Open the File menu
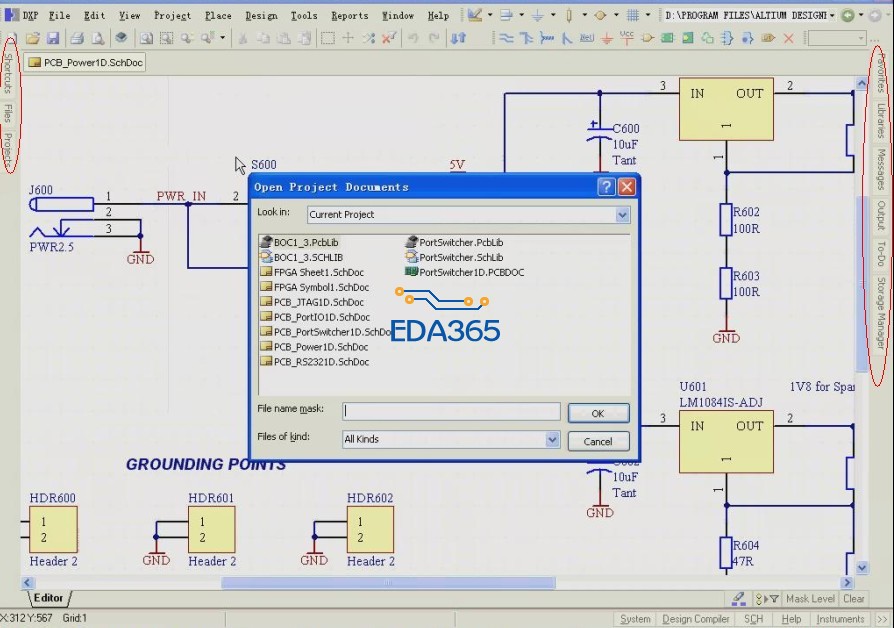894x628 pixels. pos(59,15)
